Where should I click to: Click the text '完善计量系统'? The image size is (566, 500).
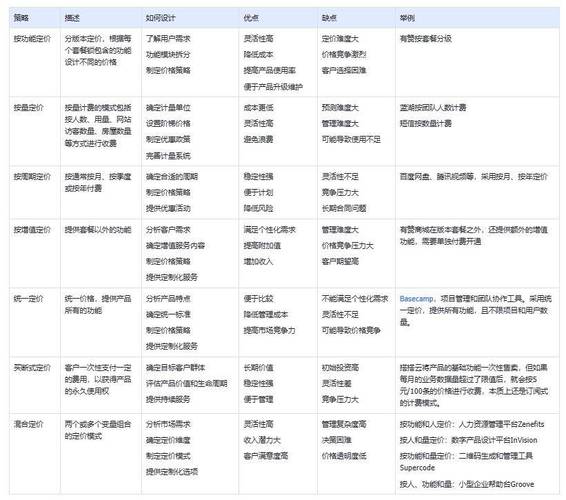point(168,156)
